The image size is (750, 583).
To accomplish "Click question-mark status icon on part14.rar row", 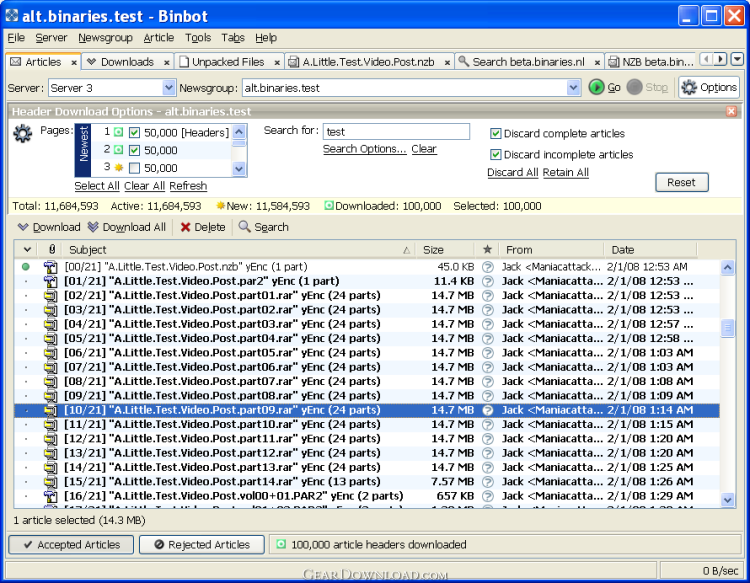I will (x=487, y=482).
